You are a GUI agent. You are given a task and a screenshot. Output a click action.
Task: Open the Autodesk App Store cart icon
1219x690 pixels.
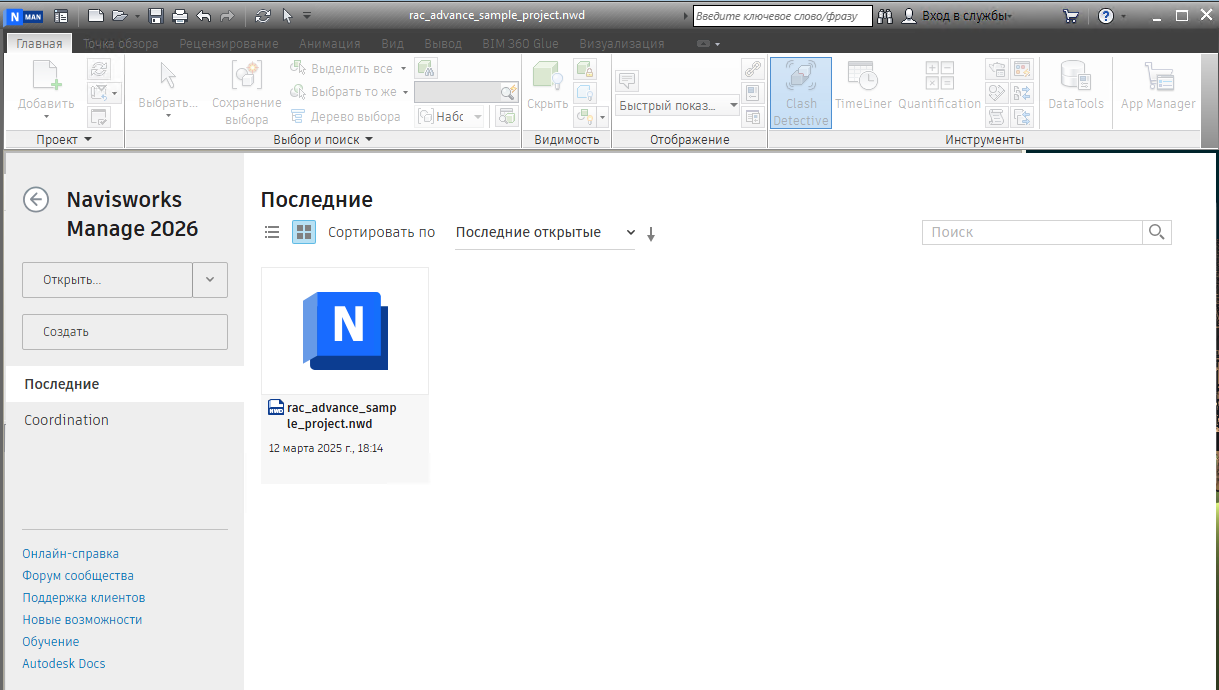pos(1071,16)
